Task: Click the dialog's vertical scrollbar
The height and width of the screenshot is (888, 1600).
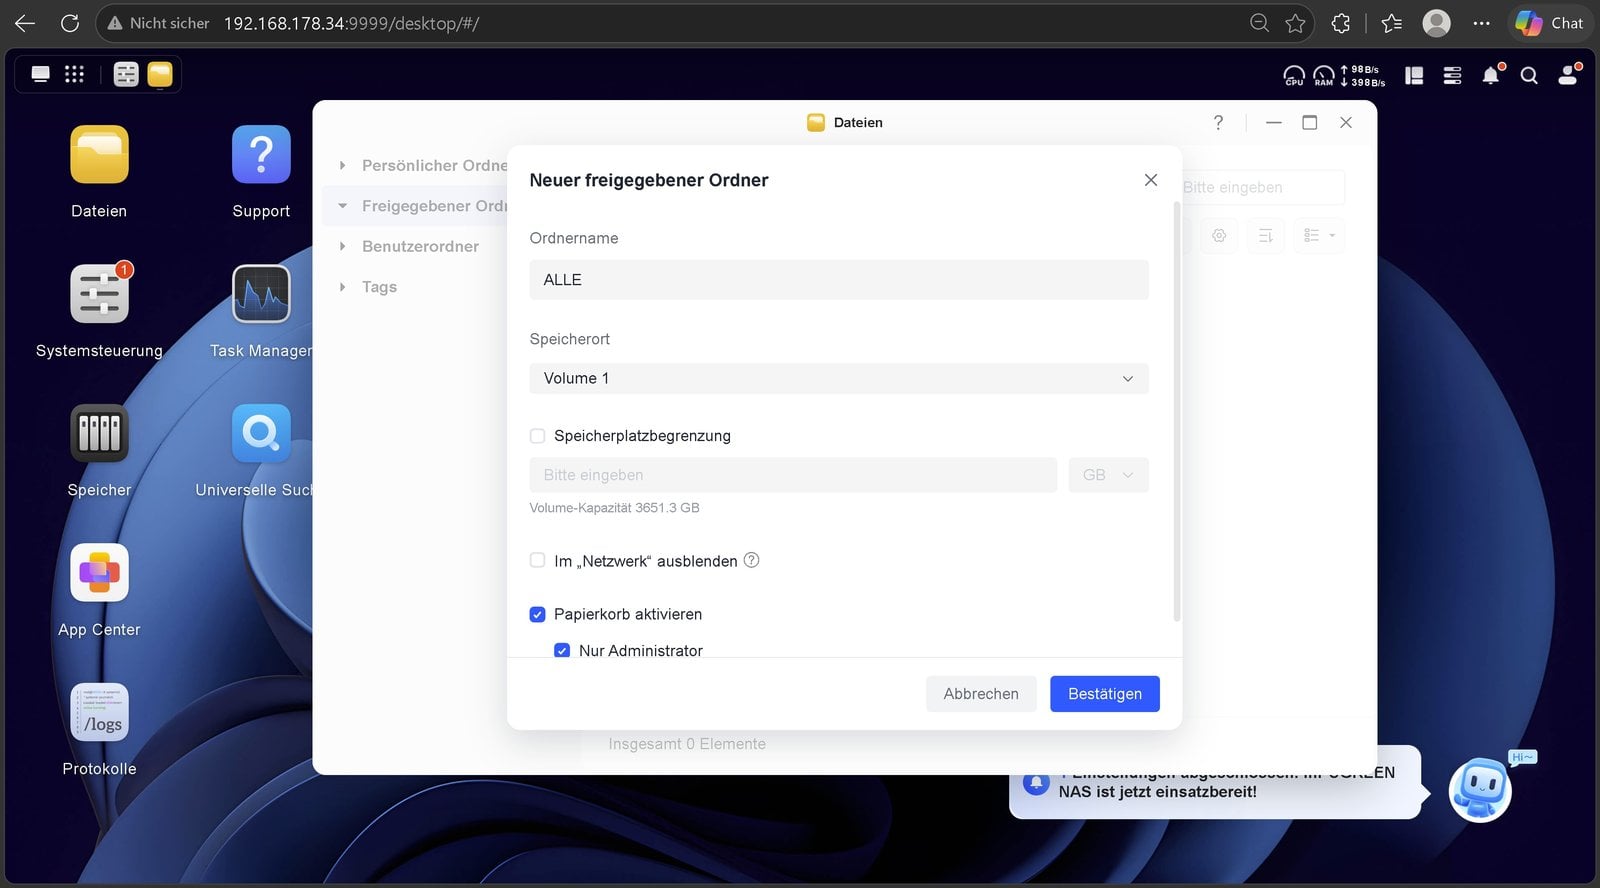Action: [1177, 411]
